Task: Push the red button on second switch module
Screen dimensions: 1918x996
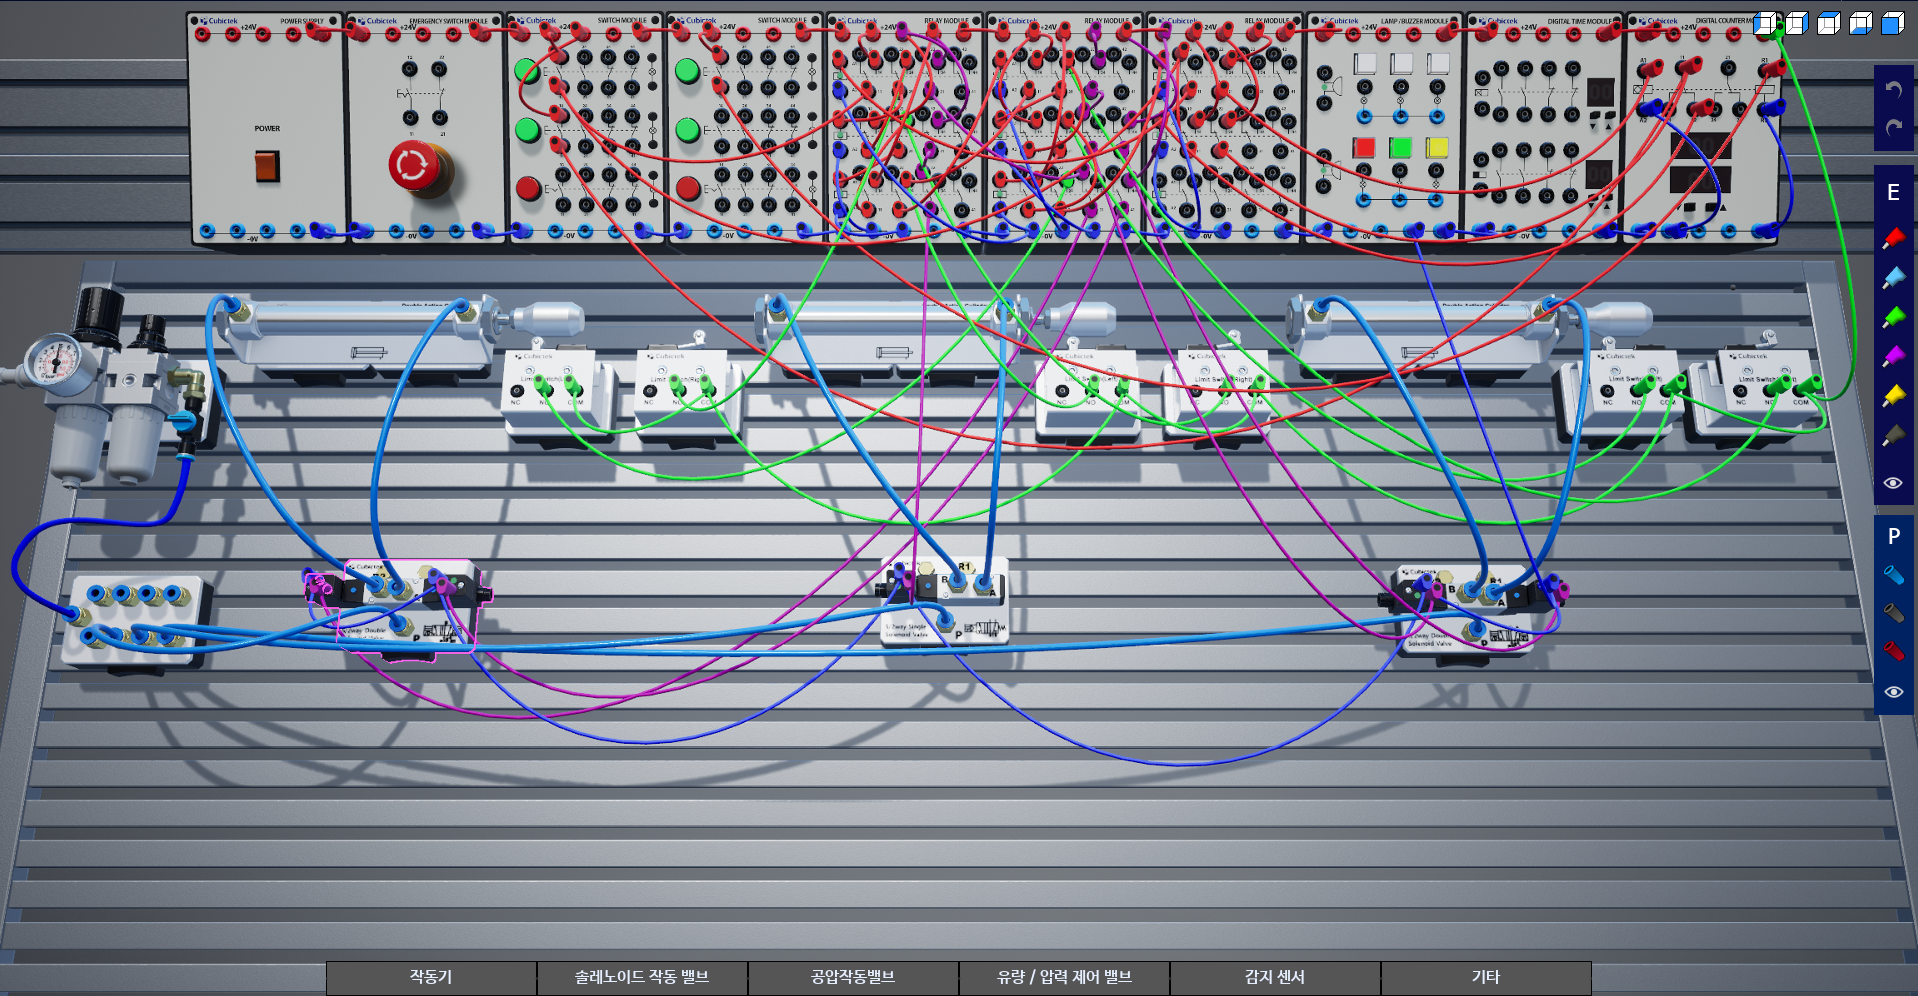Action: [687, 188]
